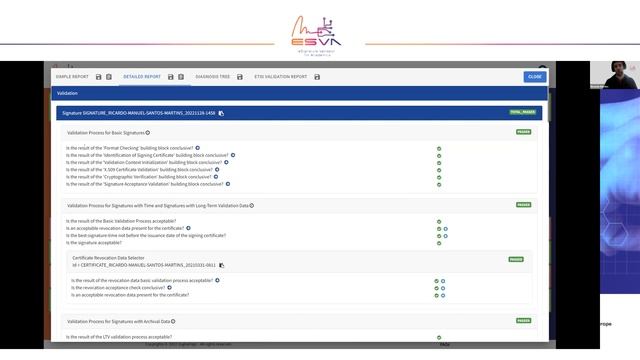This screenshot has width=640, height=360.
Task: Click PASSED badge of Long-Term Validation Data section
Action: 523,205
